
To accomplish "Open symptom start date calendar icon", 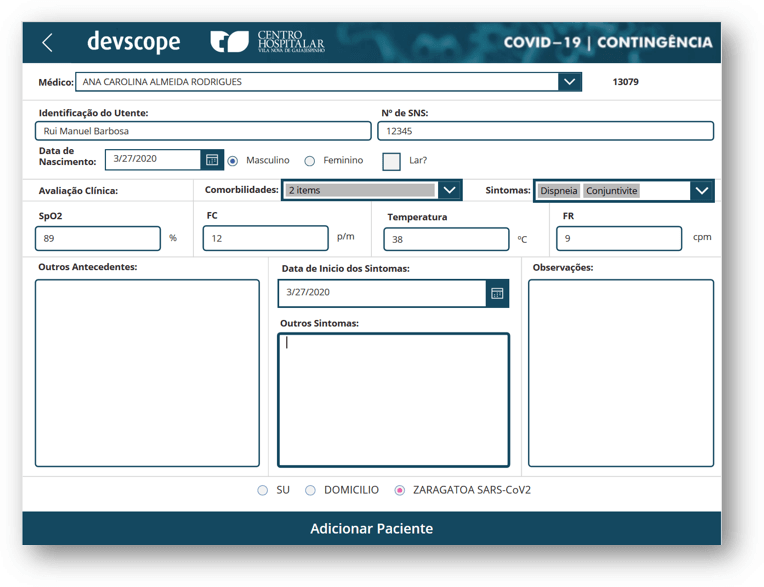I will pyautogui.click(x=497, y=293).
